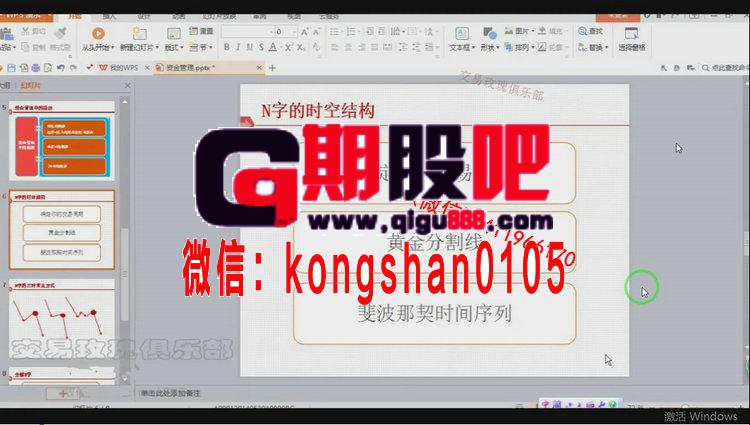Toggle Underline formatting

coord(250,47)
